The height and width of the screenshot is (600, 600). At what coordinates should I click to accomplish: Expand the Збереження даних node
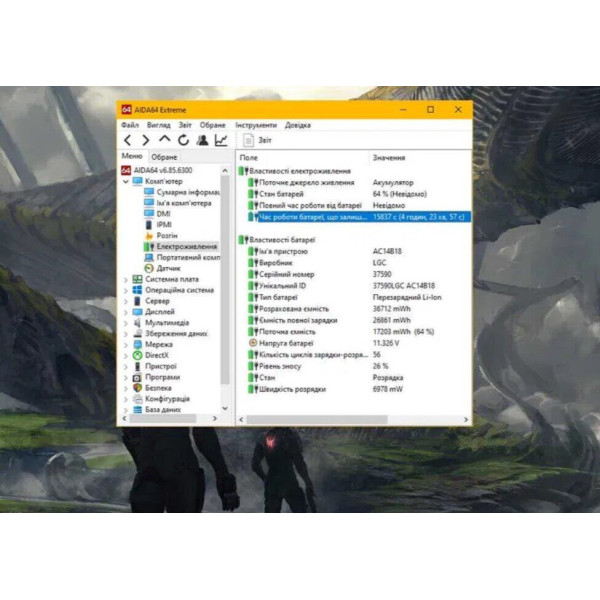point(126,334)
